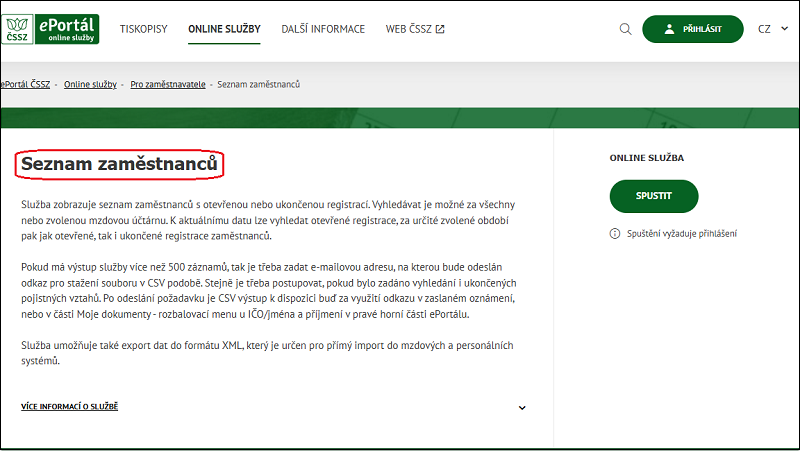
Task: Click the Spuštění vyžaduje přihlášení notice text
Action: [x=681, y=233]
